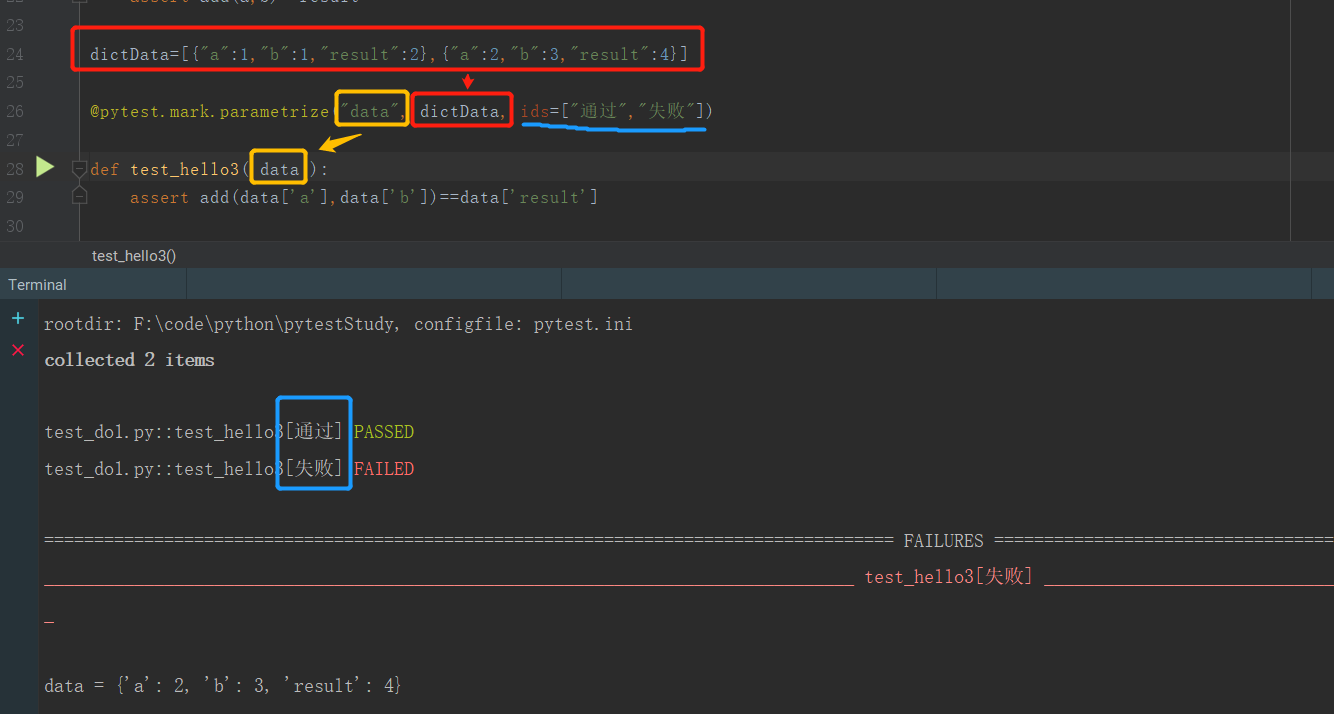Click the @pytest.mark.parametrize decorator text
The width and height of the screenshot is (1334, 714).
tap(209, 111)
